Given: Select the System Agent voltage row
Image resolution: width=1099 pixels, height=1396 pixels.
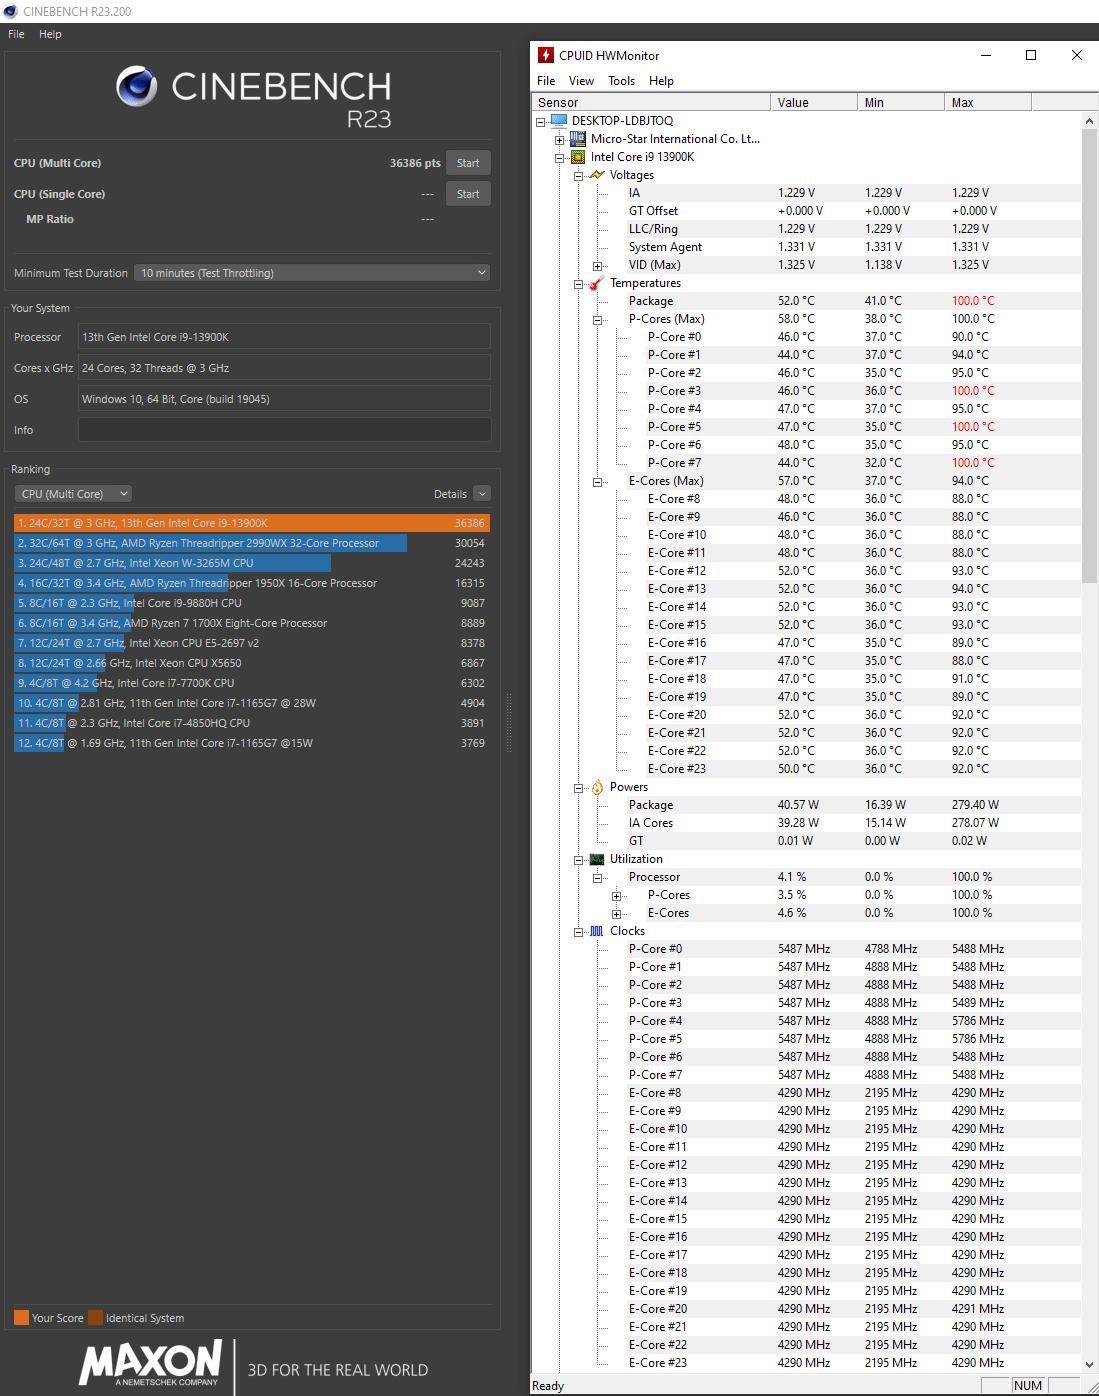Looking at the screenshot, I should point(806,247).
